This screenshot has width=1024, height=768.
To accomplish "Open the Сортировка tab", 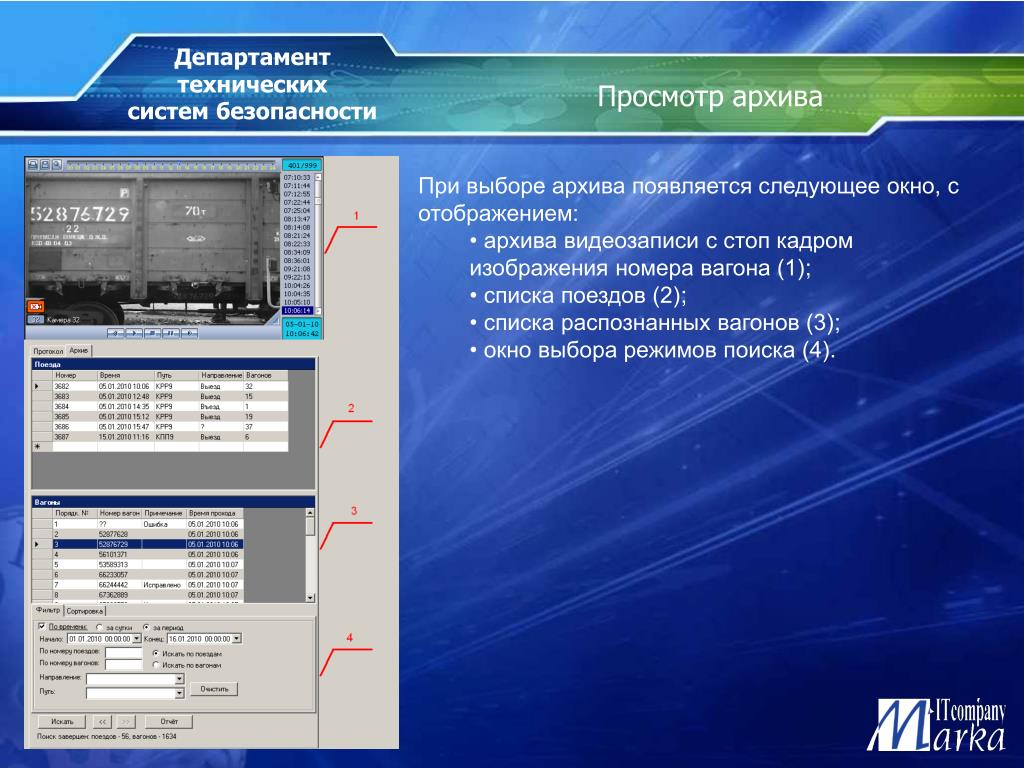I will click(x=86, y=611).
